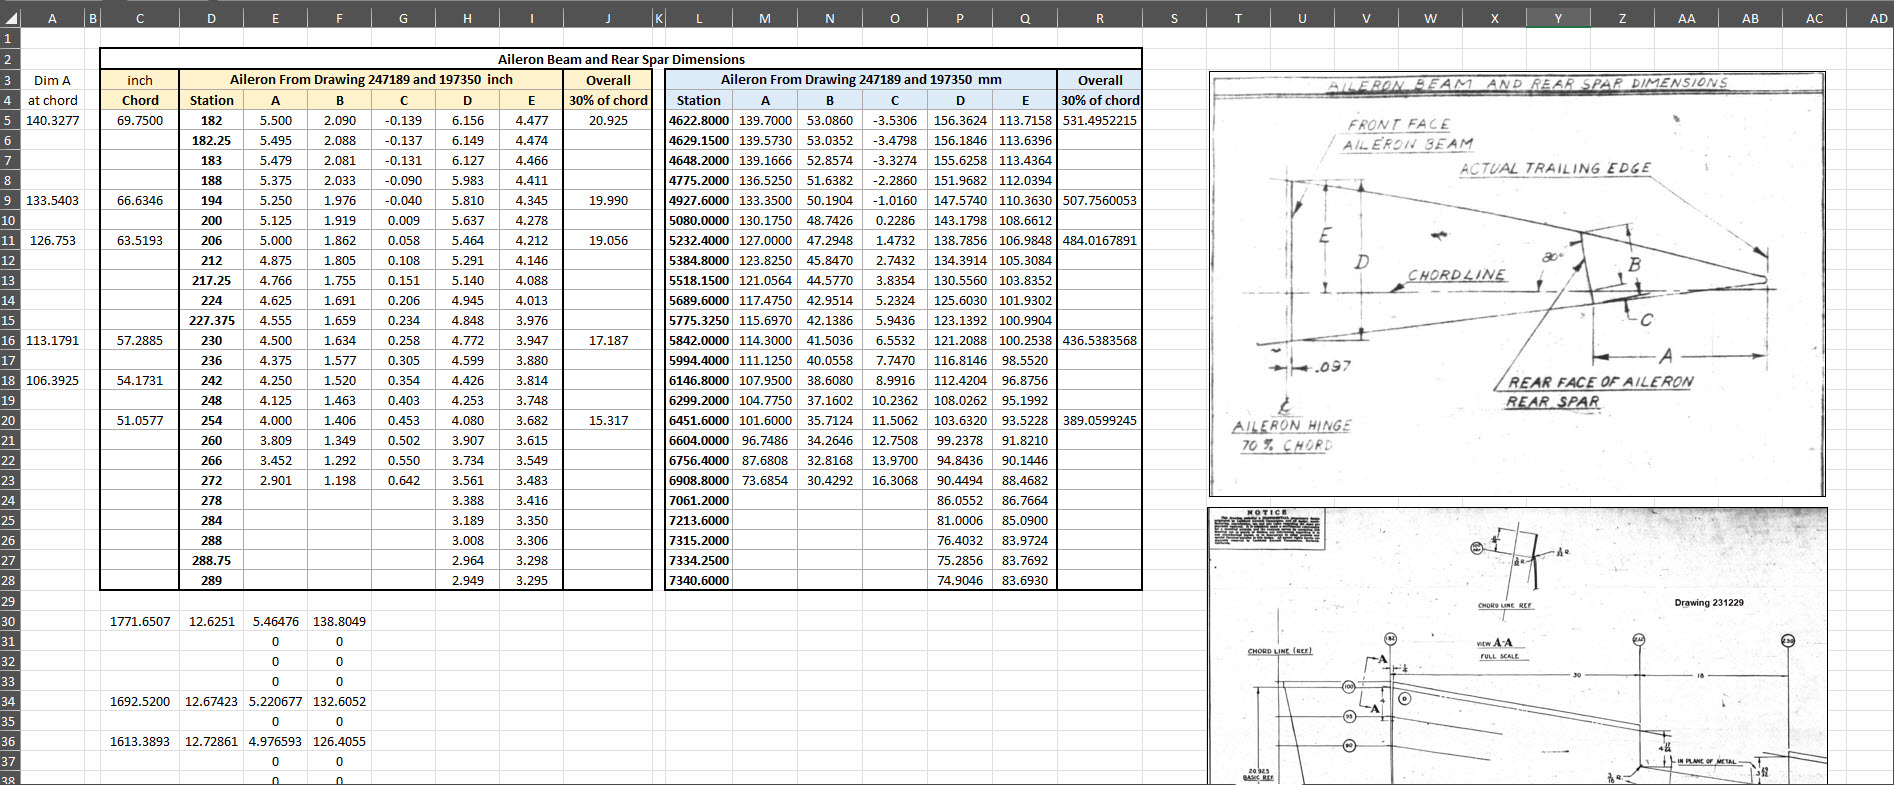1894x785 pixels.
Task: Click the cell containing 531.4952215
Action: pyautogui.click(x=1099, y=120)
